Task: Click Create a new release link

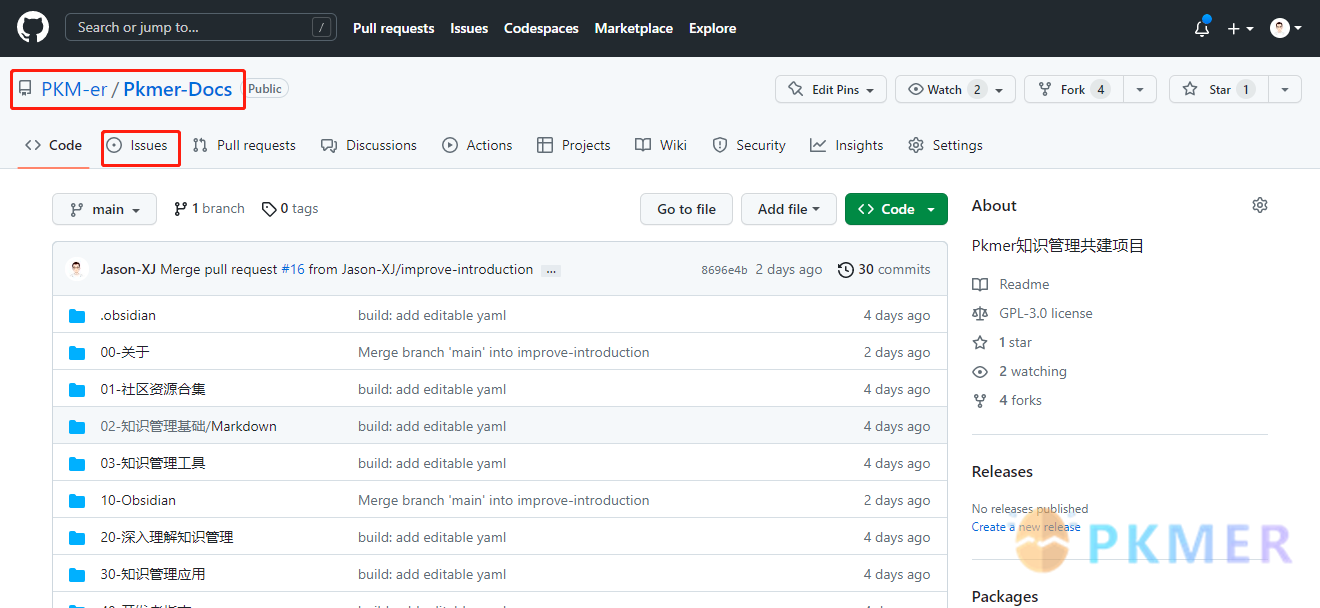Action: pos(1026,527)
